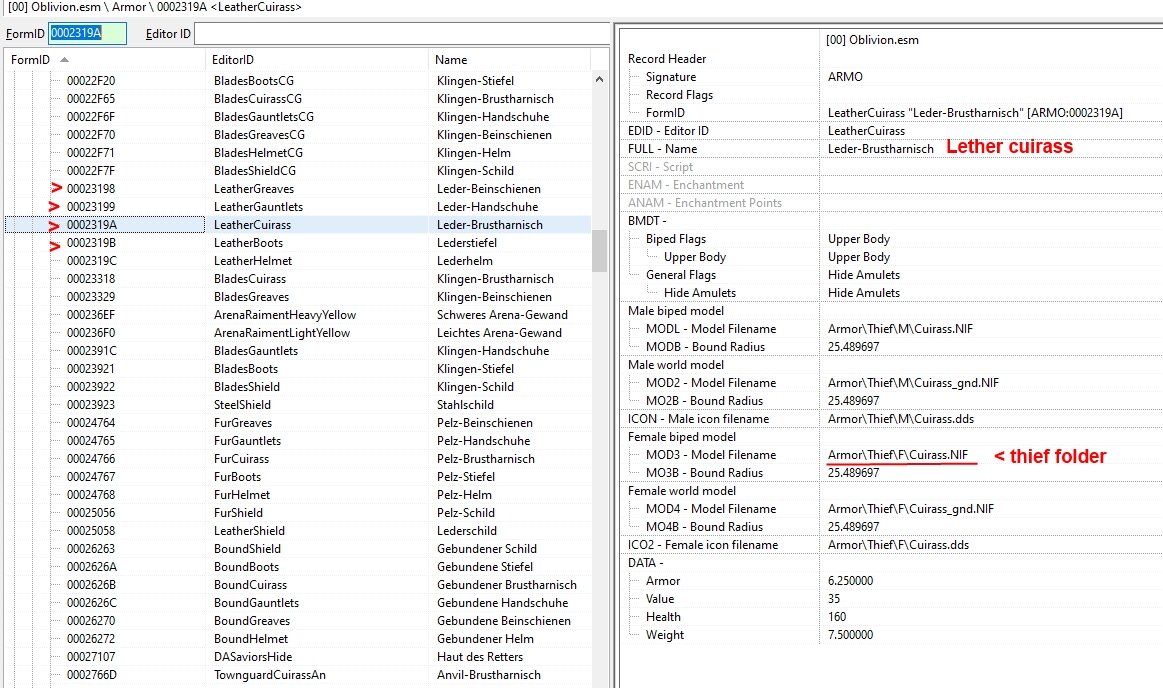Click the list scrollbar up arrow
Image resolution: width=1163 pixels, height=688 pixels.
tap(599, 79)
